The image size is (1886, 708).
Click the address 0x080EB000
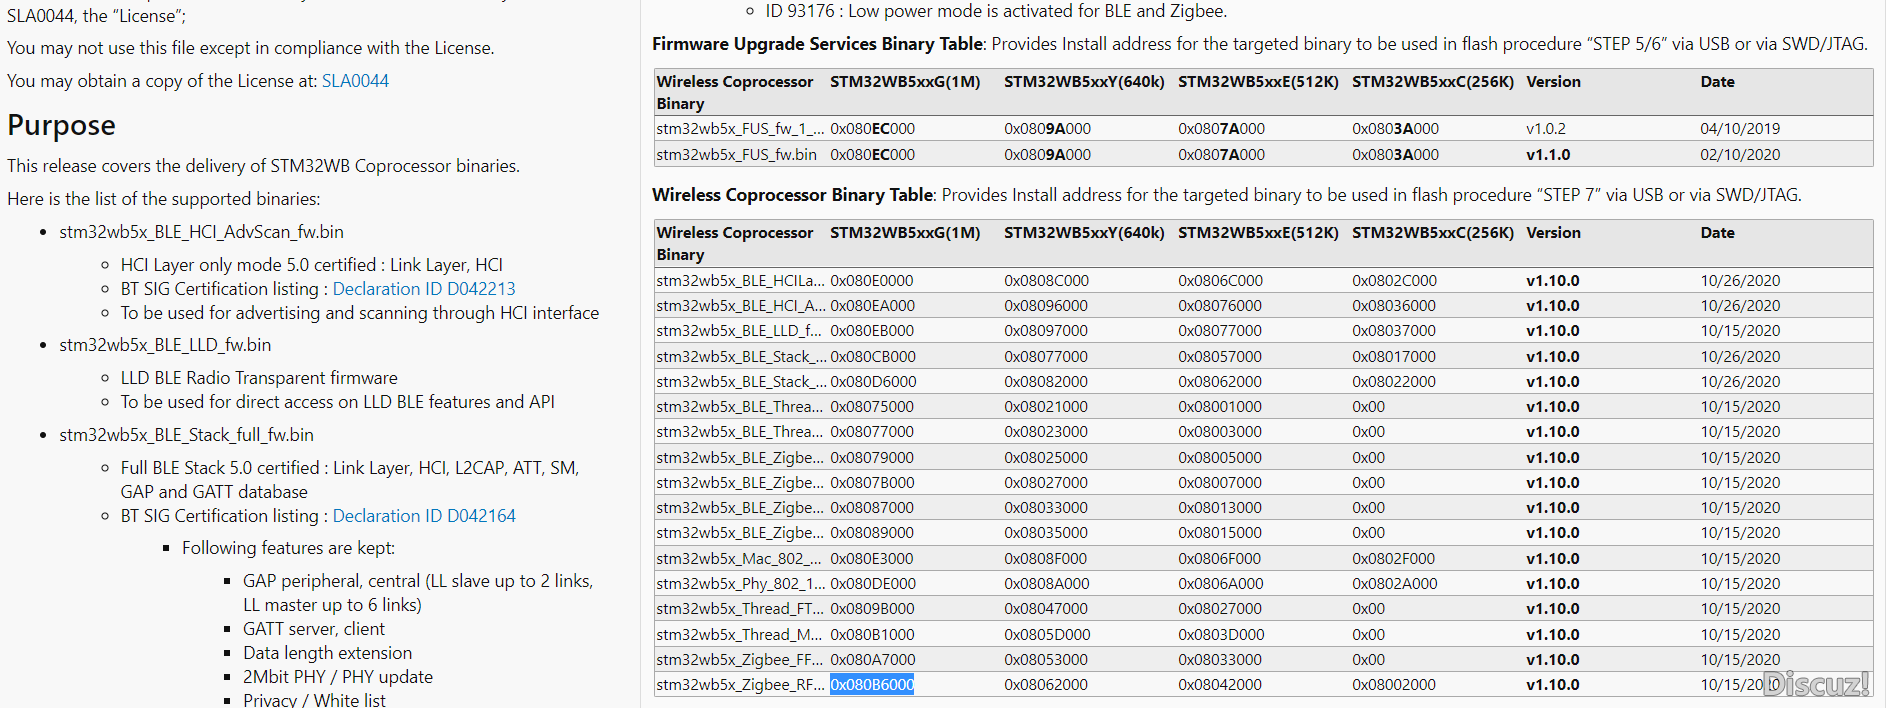[x=872, y=331]
